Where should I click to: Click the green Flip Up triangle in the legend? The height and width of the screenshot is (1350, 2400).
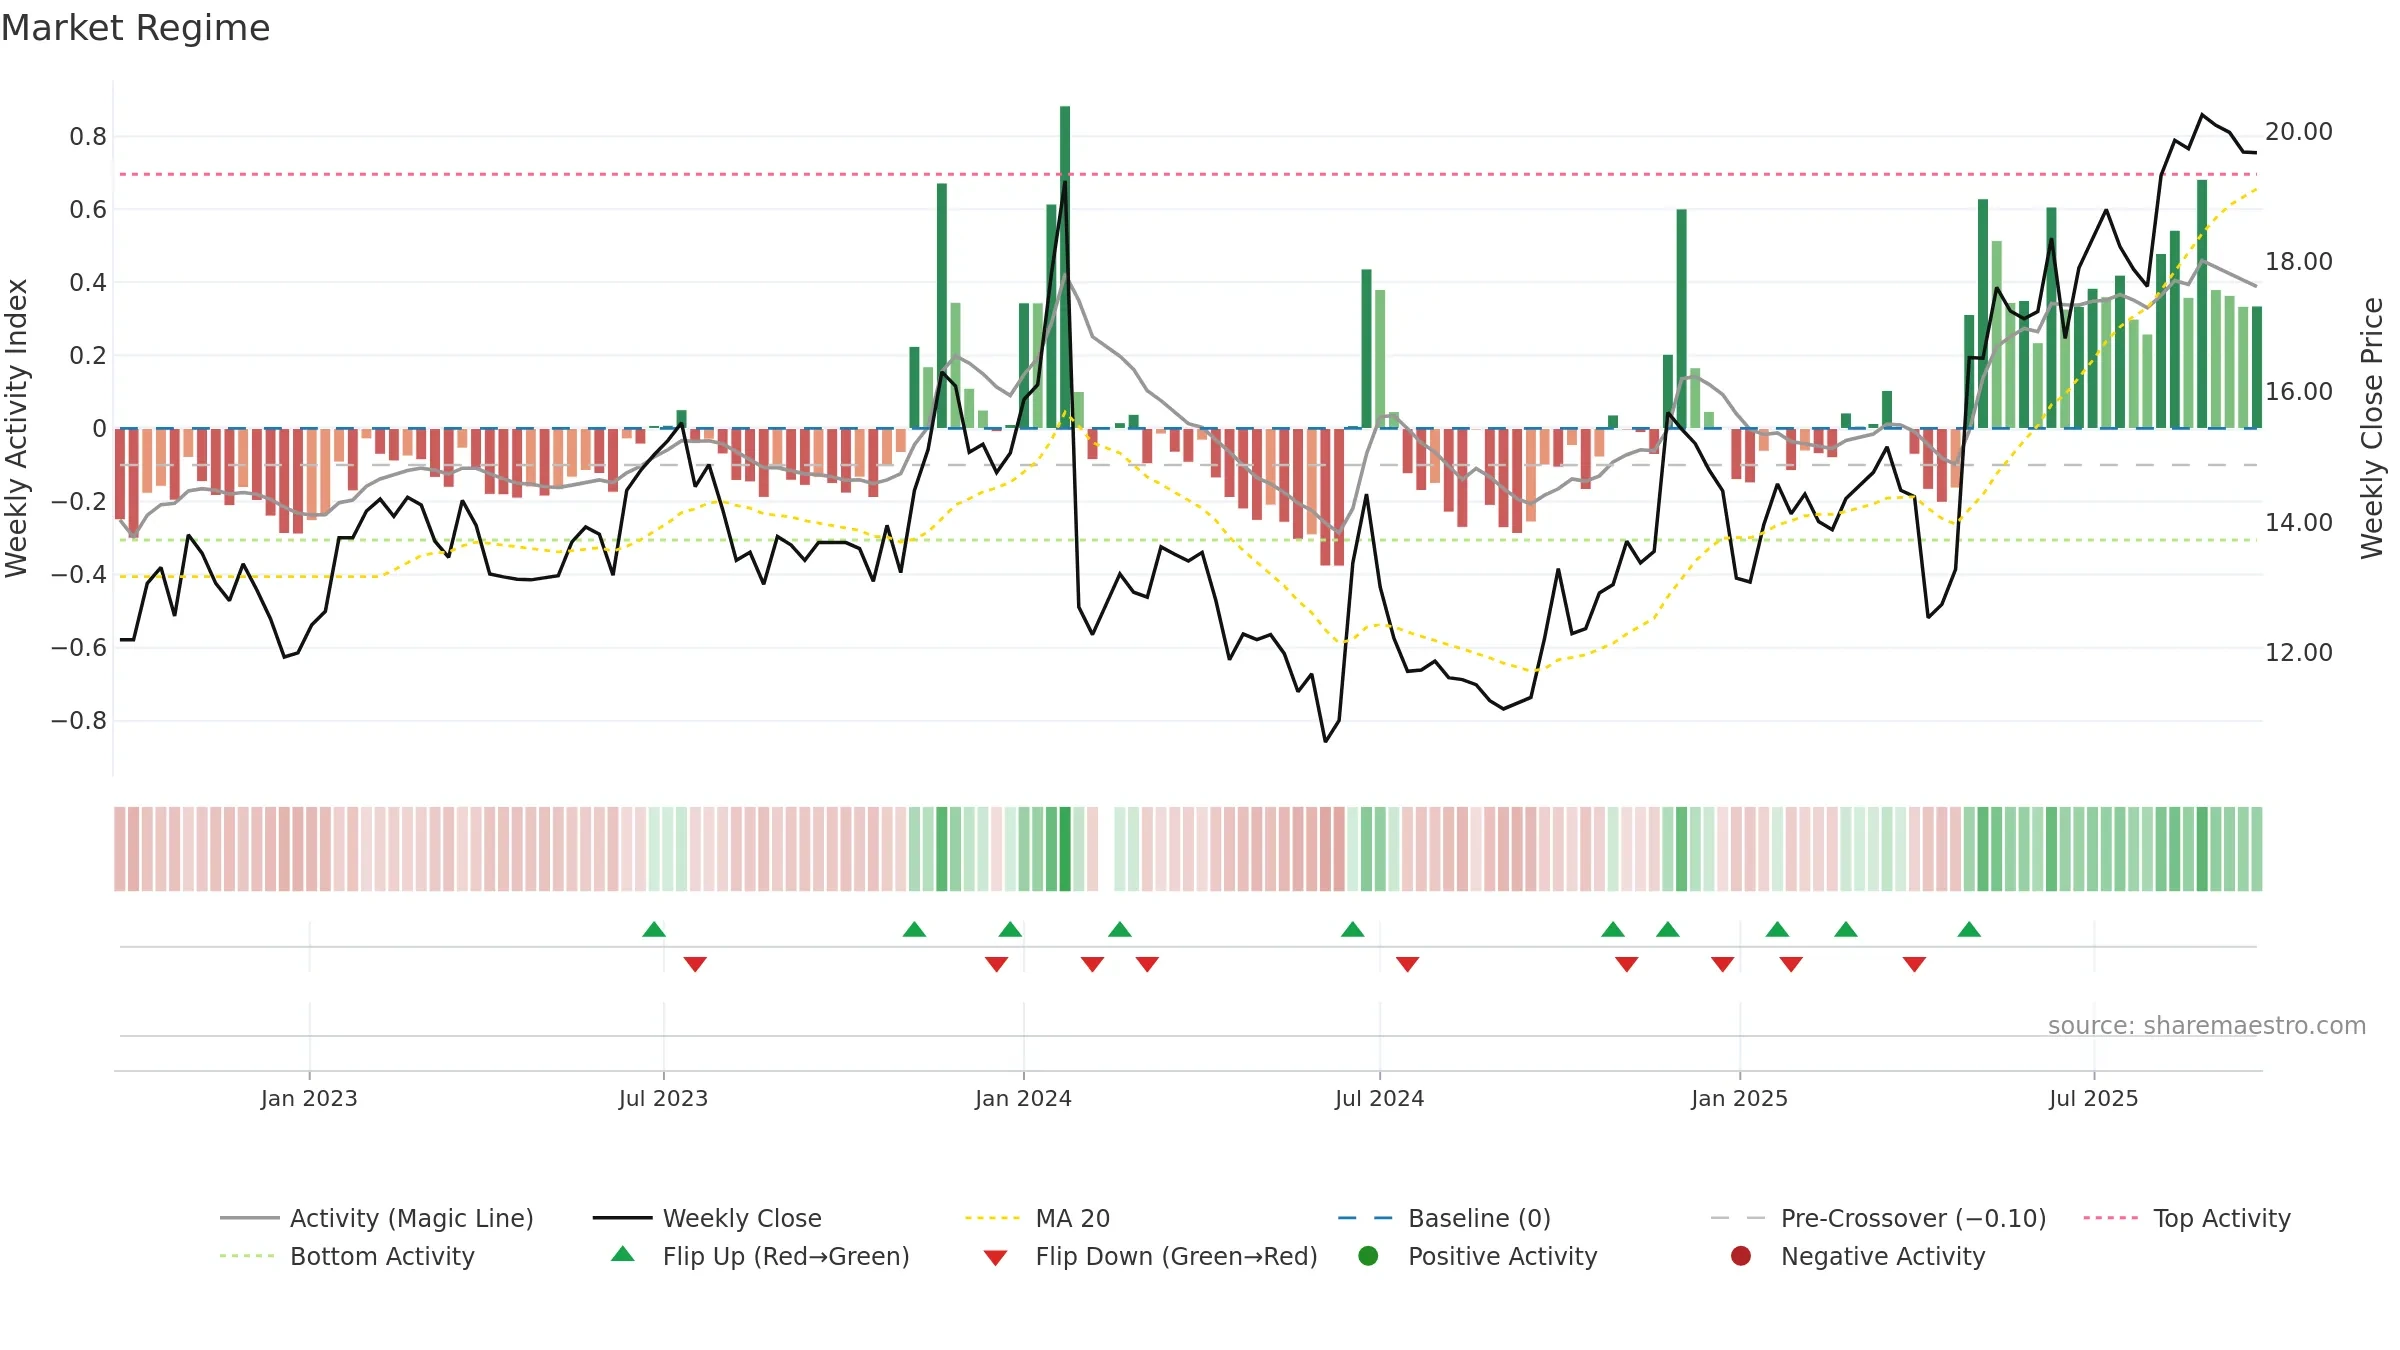tap(622, 1254)
